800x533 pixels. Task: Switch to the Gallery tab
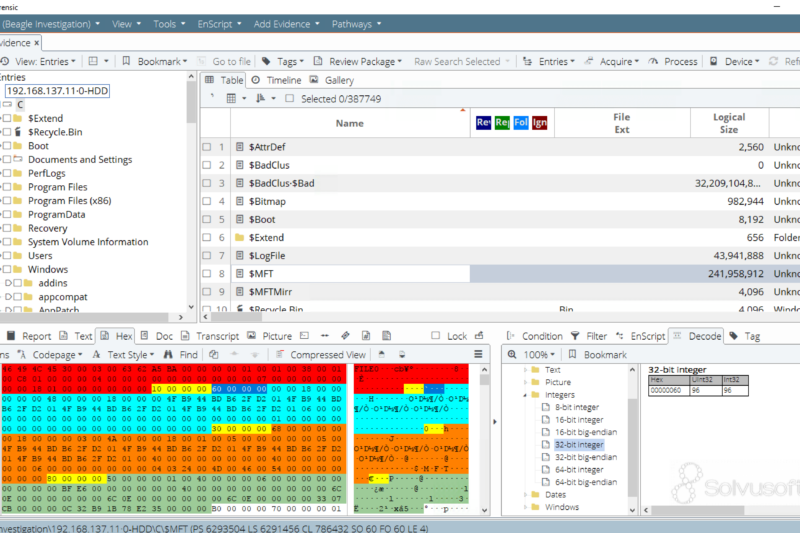332,80
